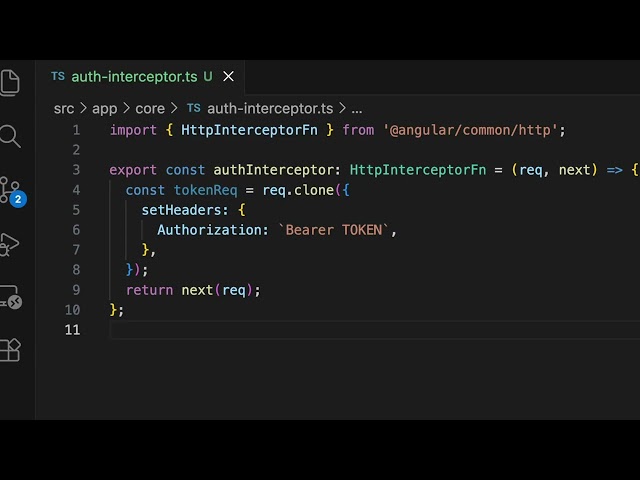Open the Extensions view
640x480 pixels.
10,350
